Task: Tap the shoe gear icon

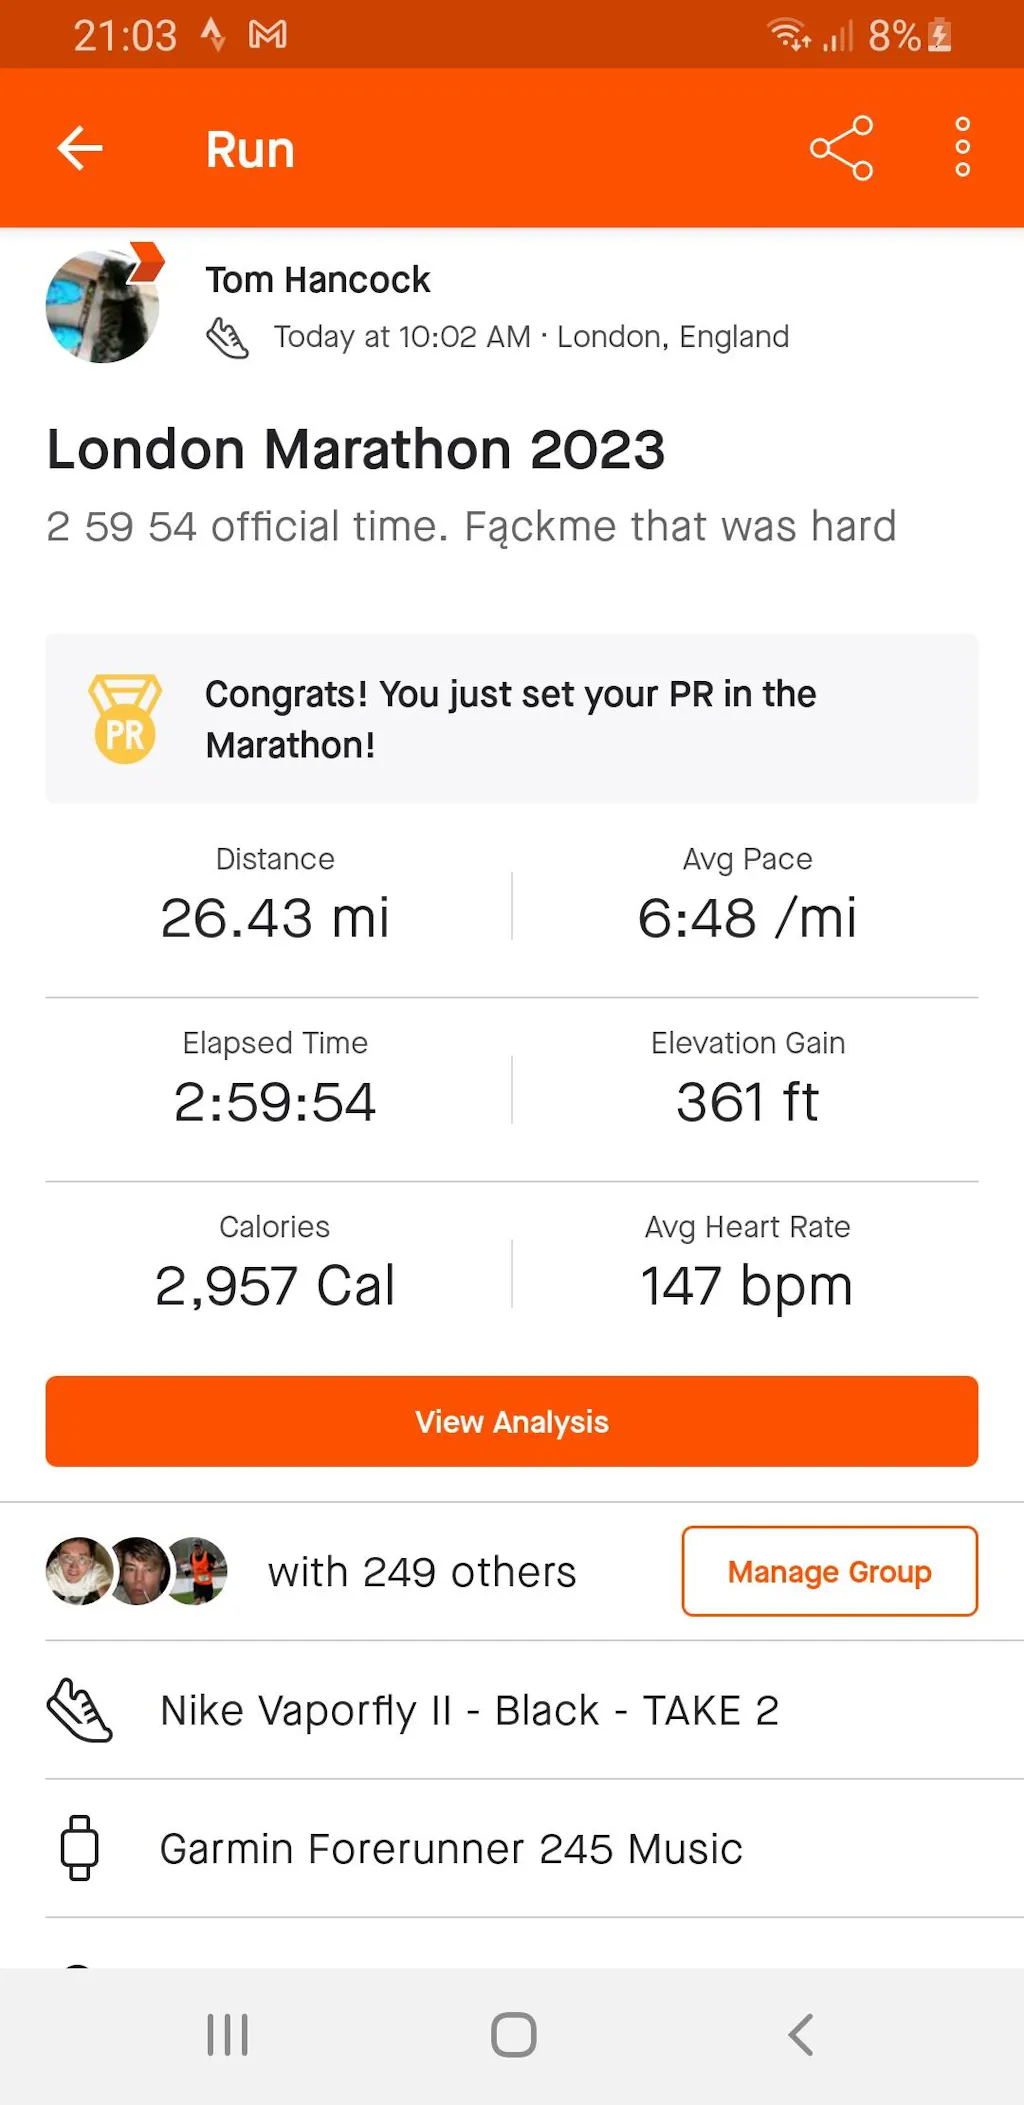Action: (x=80, y=1710)
